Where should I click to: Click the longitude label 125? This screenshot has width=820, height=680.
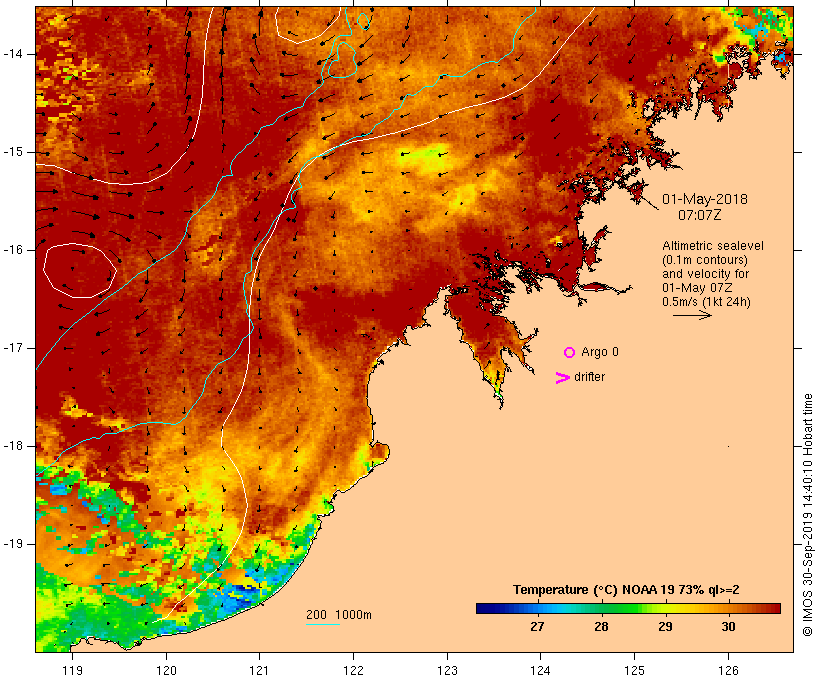[x=634, y=670]
